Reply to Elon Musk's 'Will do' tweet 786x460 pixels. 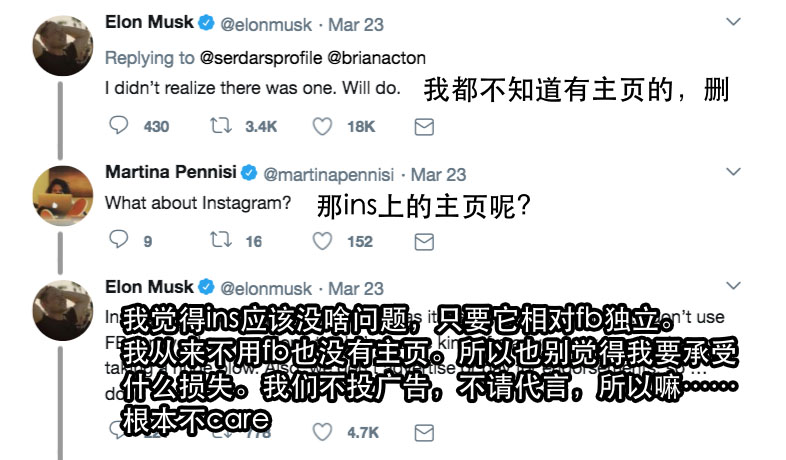click(x=118, y=126)
